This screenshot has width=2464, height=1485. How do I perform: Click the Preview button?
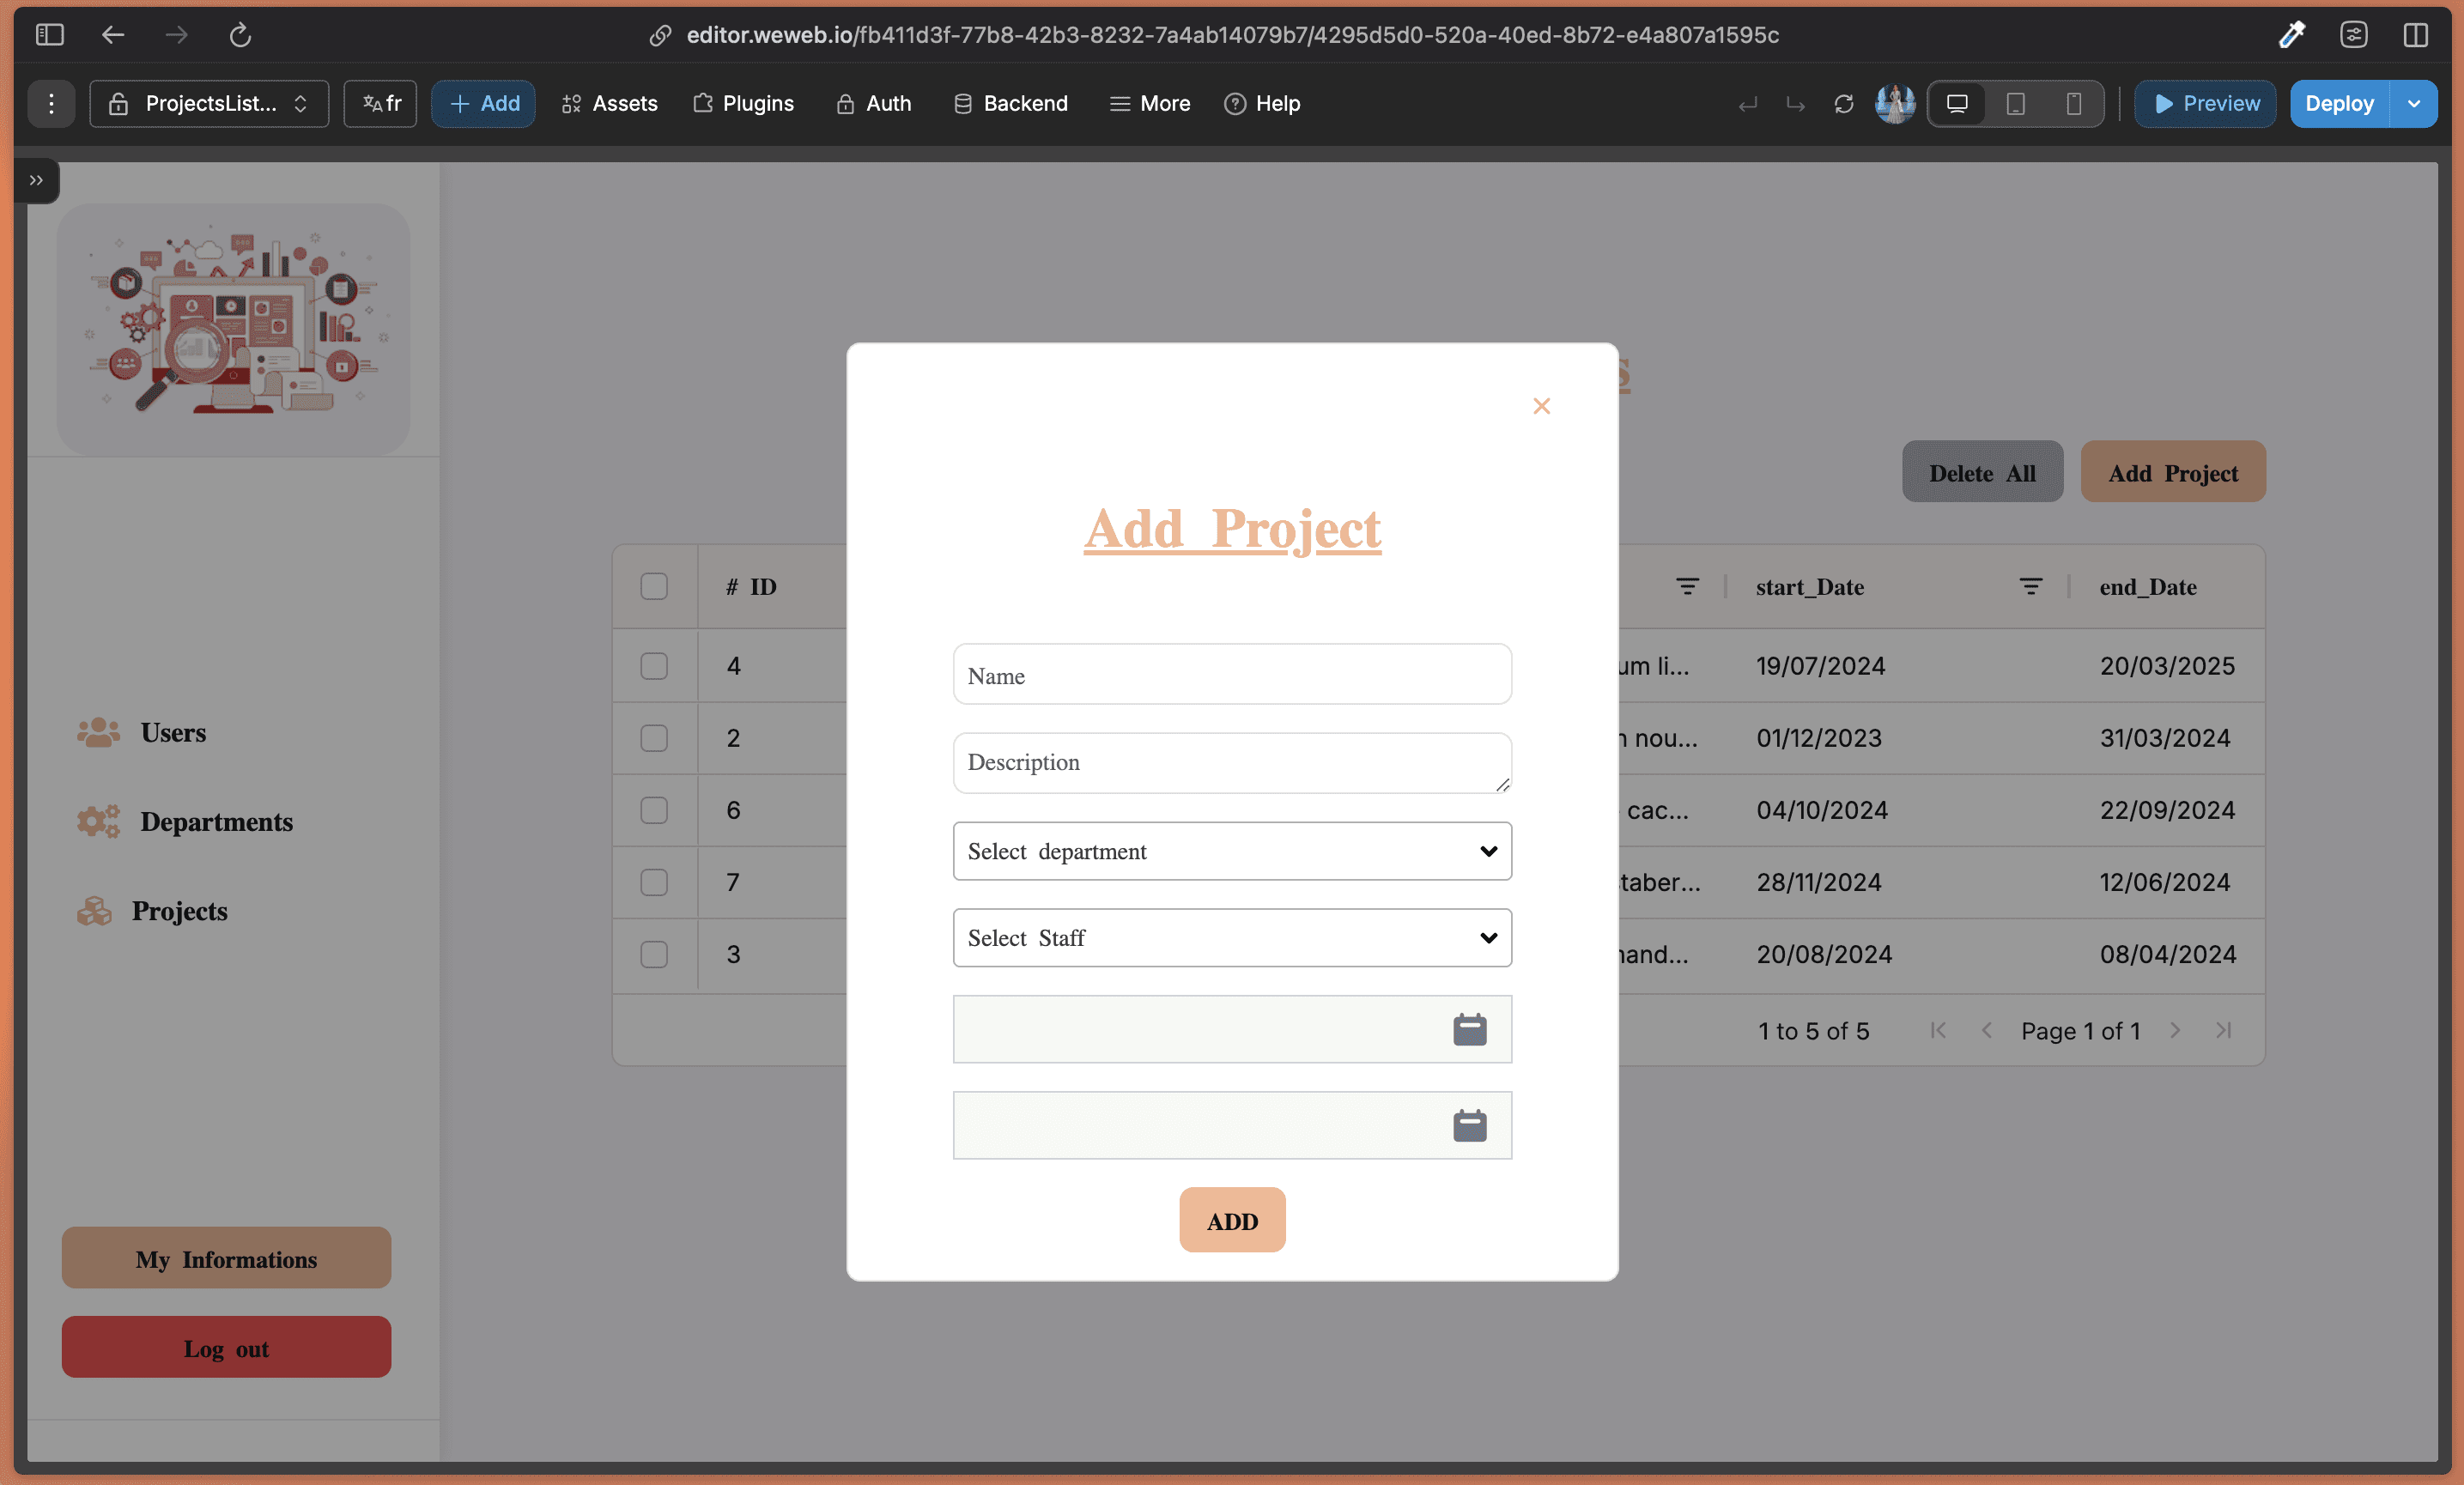pyautogui.click(x=2205, y=104)
